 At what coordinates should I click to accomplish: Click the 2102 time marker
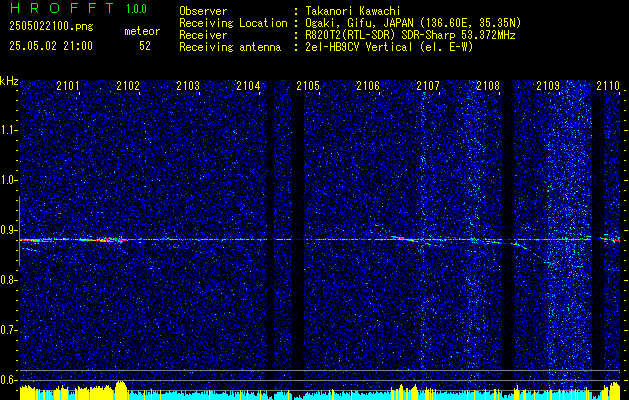coord(128,85)
